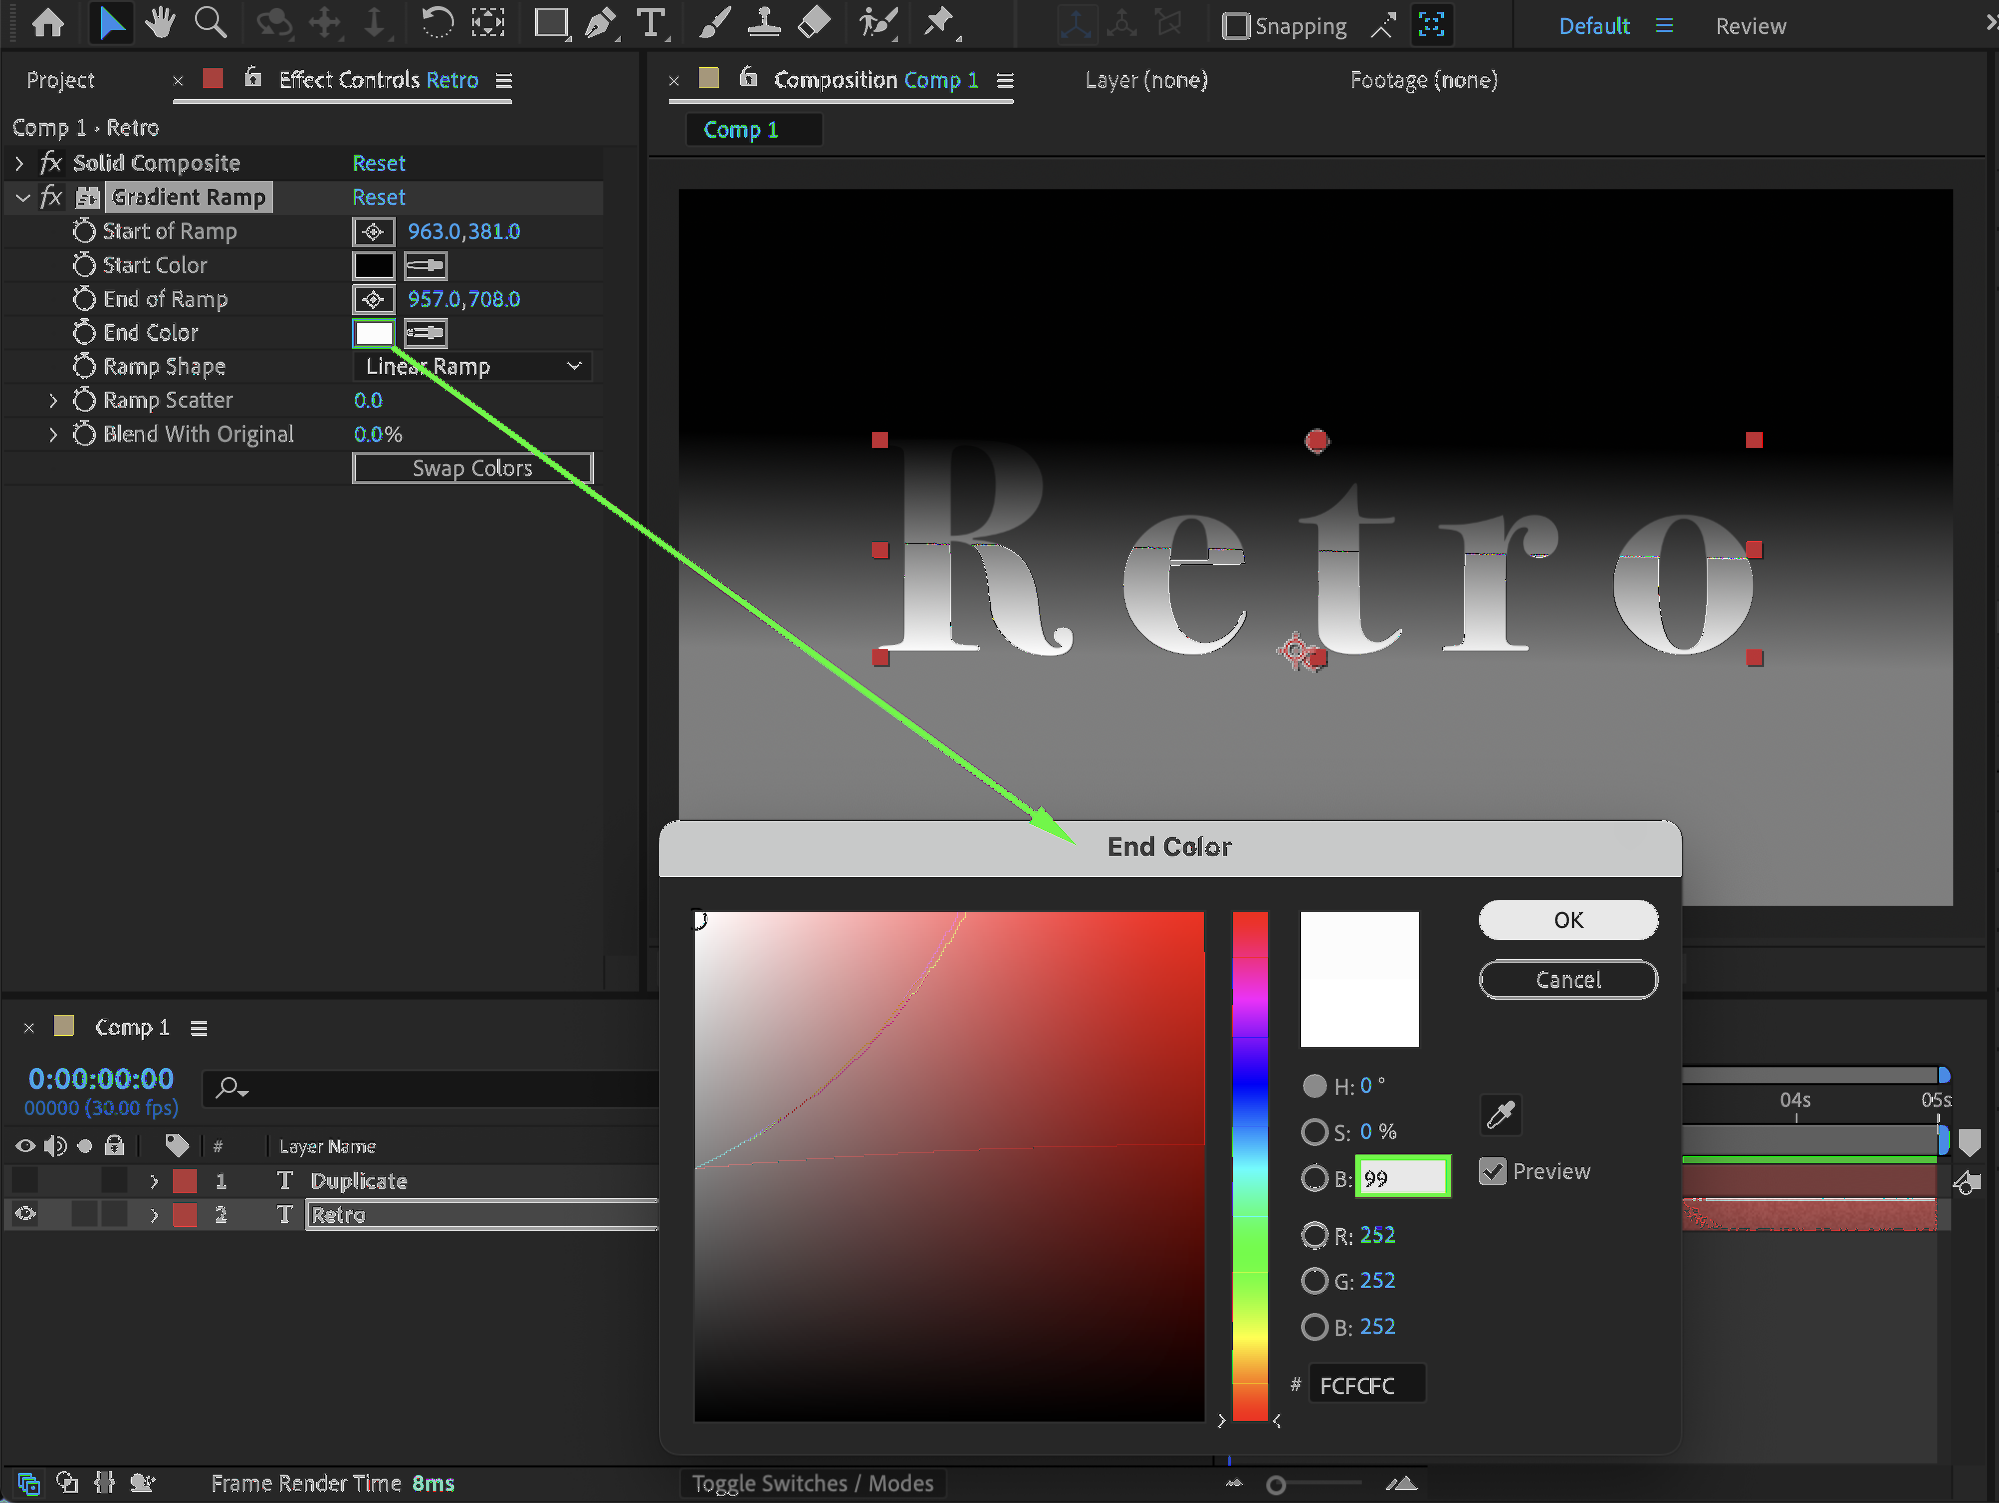Toggle the End Color stopwatch

(x=84, y=332)
